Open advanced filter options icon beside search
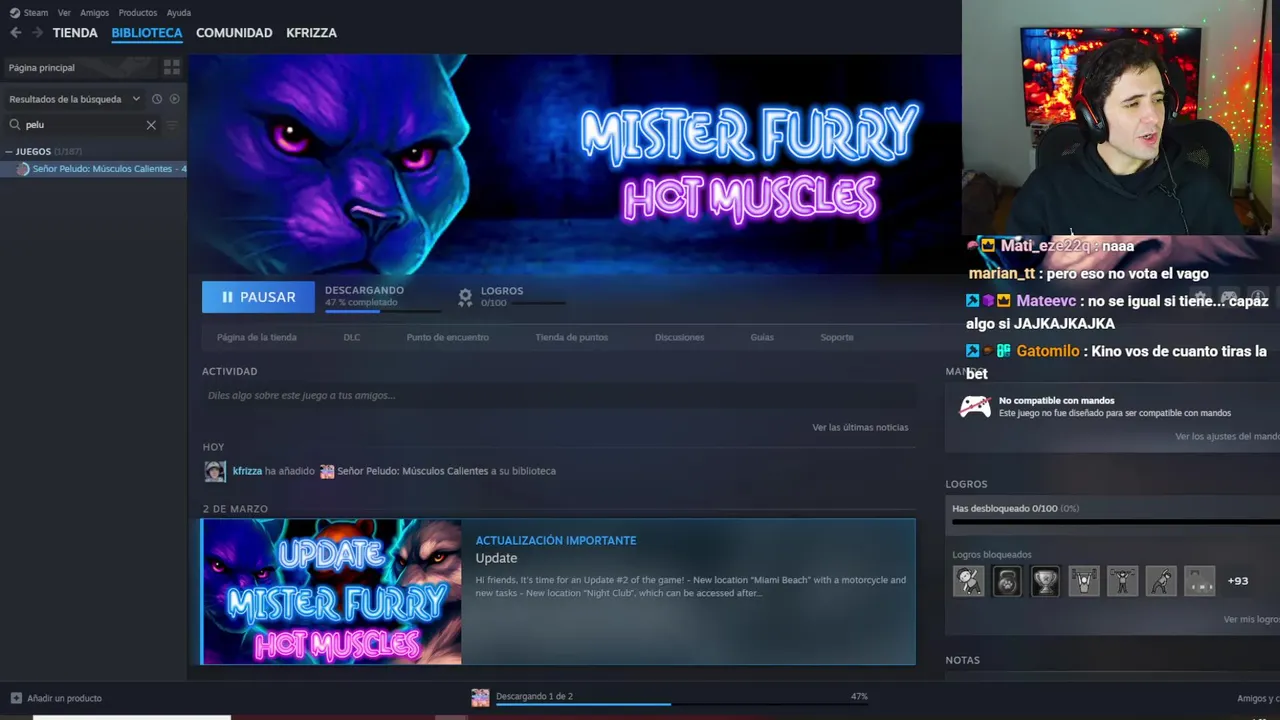This screenshot has height=720, width=1280. point(172,125)
